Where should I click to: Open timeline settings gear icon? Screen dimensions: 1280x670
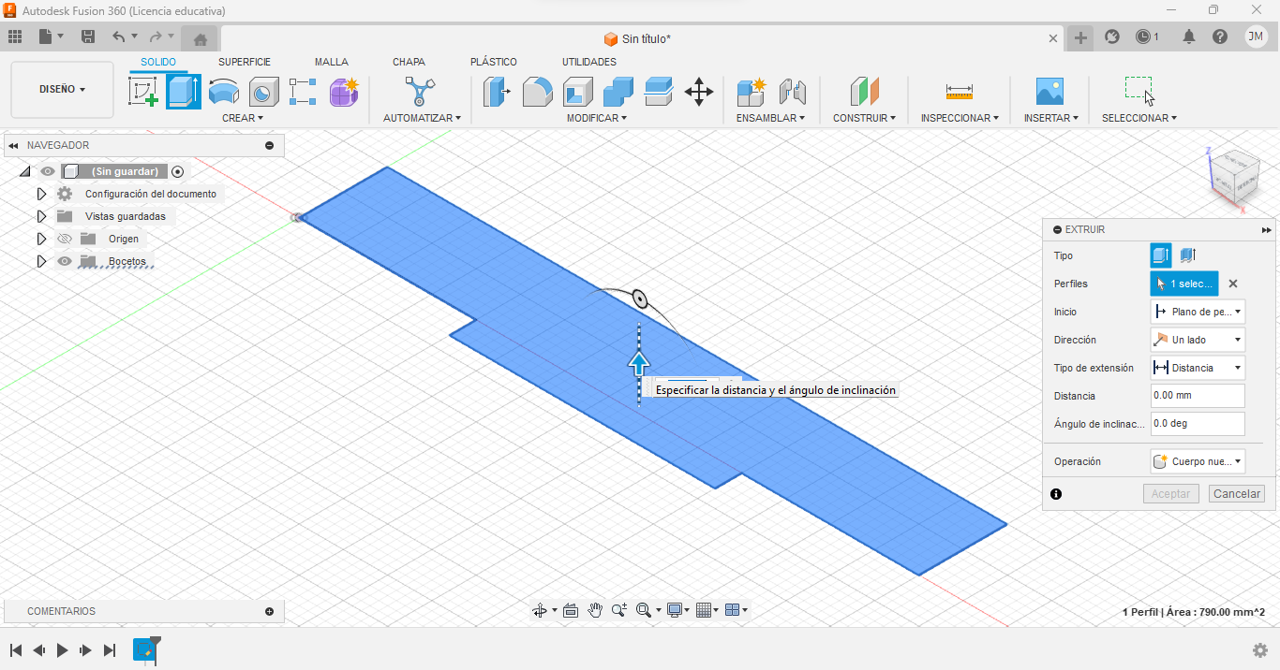pyautogui.click(x=1260, y=650)
